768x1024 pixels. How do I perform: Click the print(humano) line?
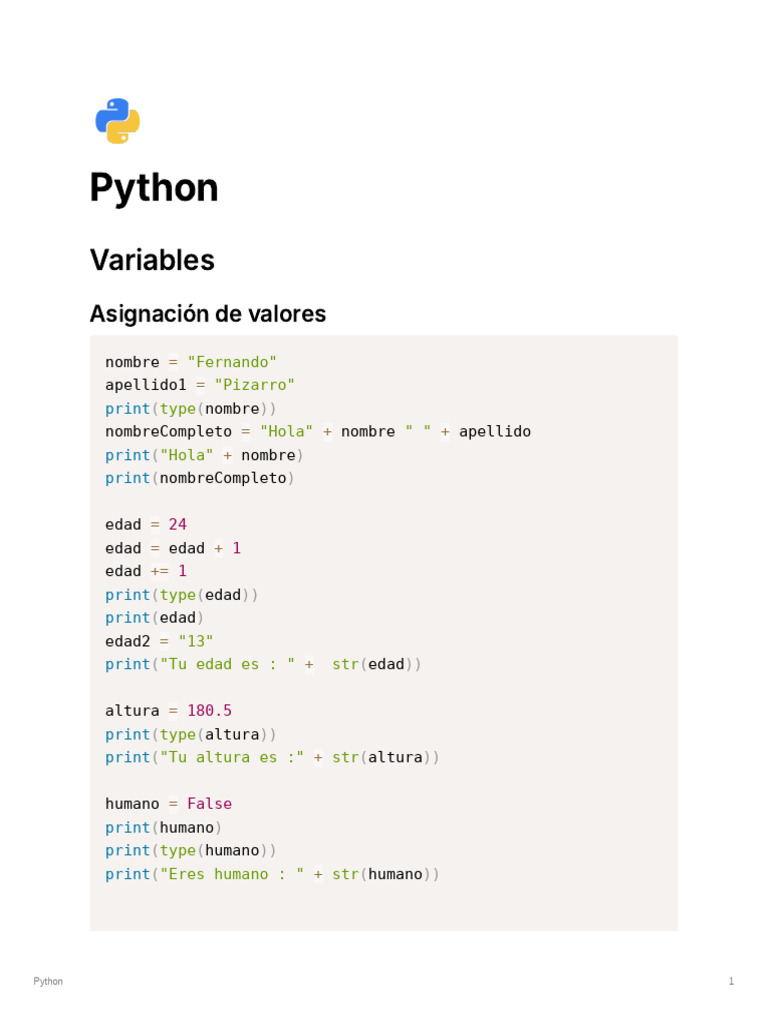click(163, 827)
